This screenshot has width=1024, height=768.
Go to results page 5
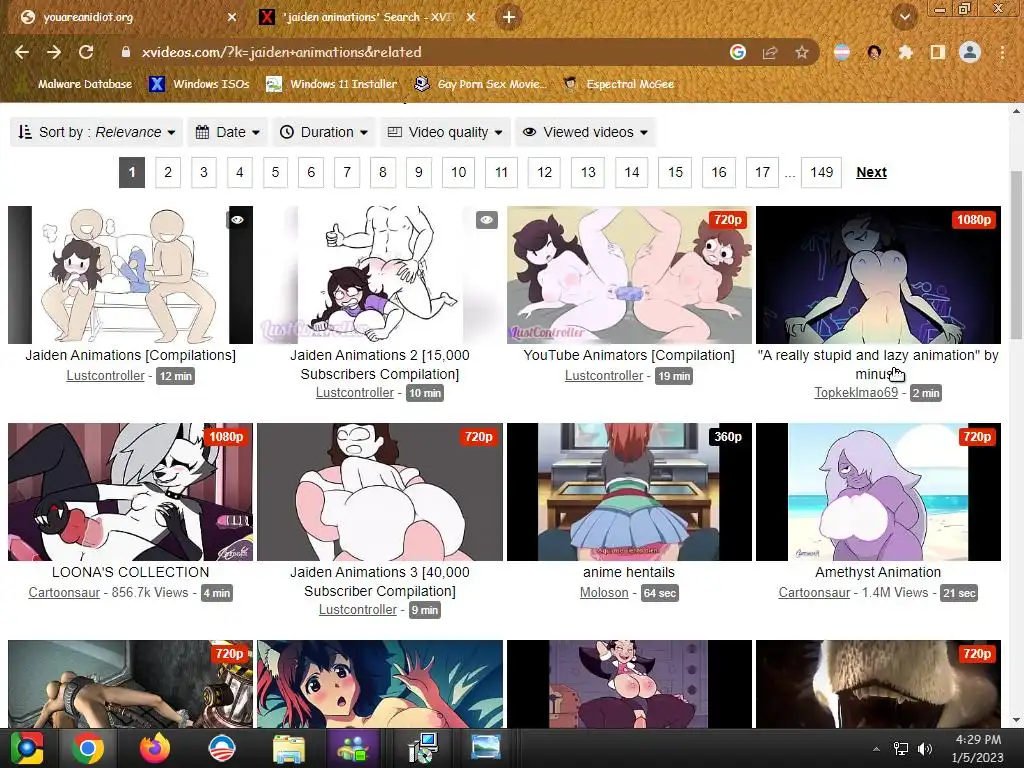[275, 172]
